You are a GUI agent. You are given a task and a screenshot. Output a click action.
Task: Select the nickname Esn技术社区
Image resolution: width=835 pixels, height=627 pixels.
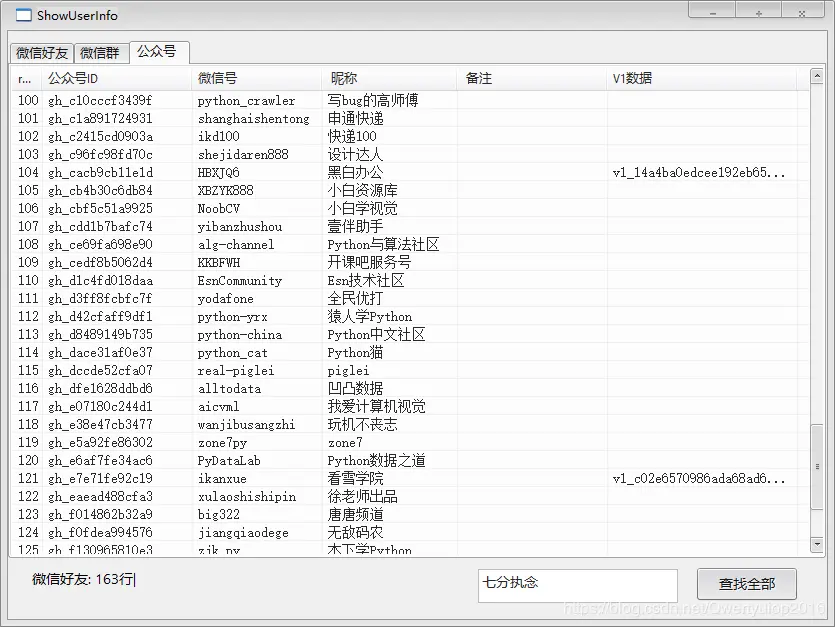[x=365, y=280]
